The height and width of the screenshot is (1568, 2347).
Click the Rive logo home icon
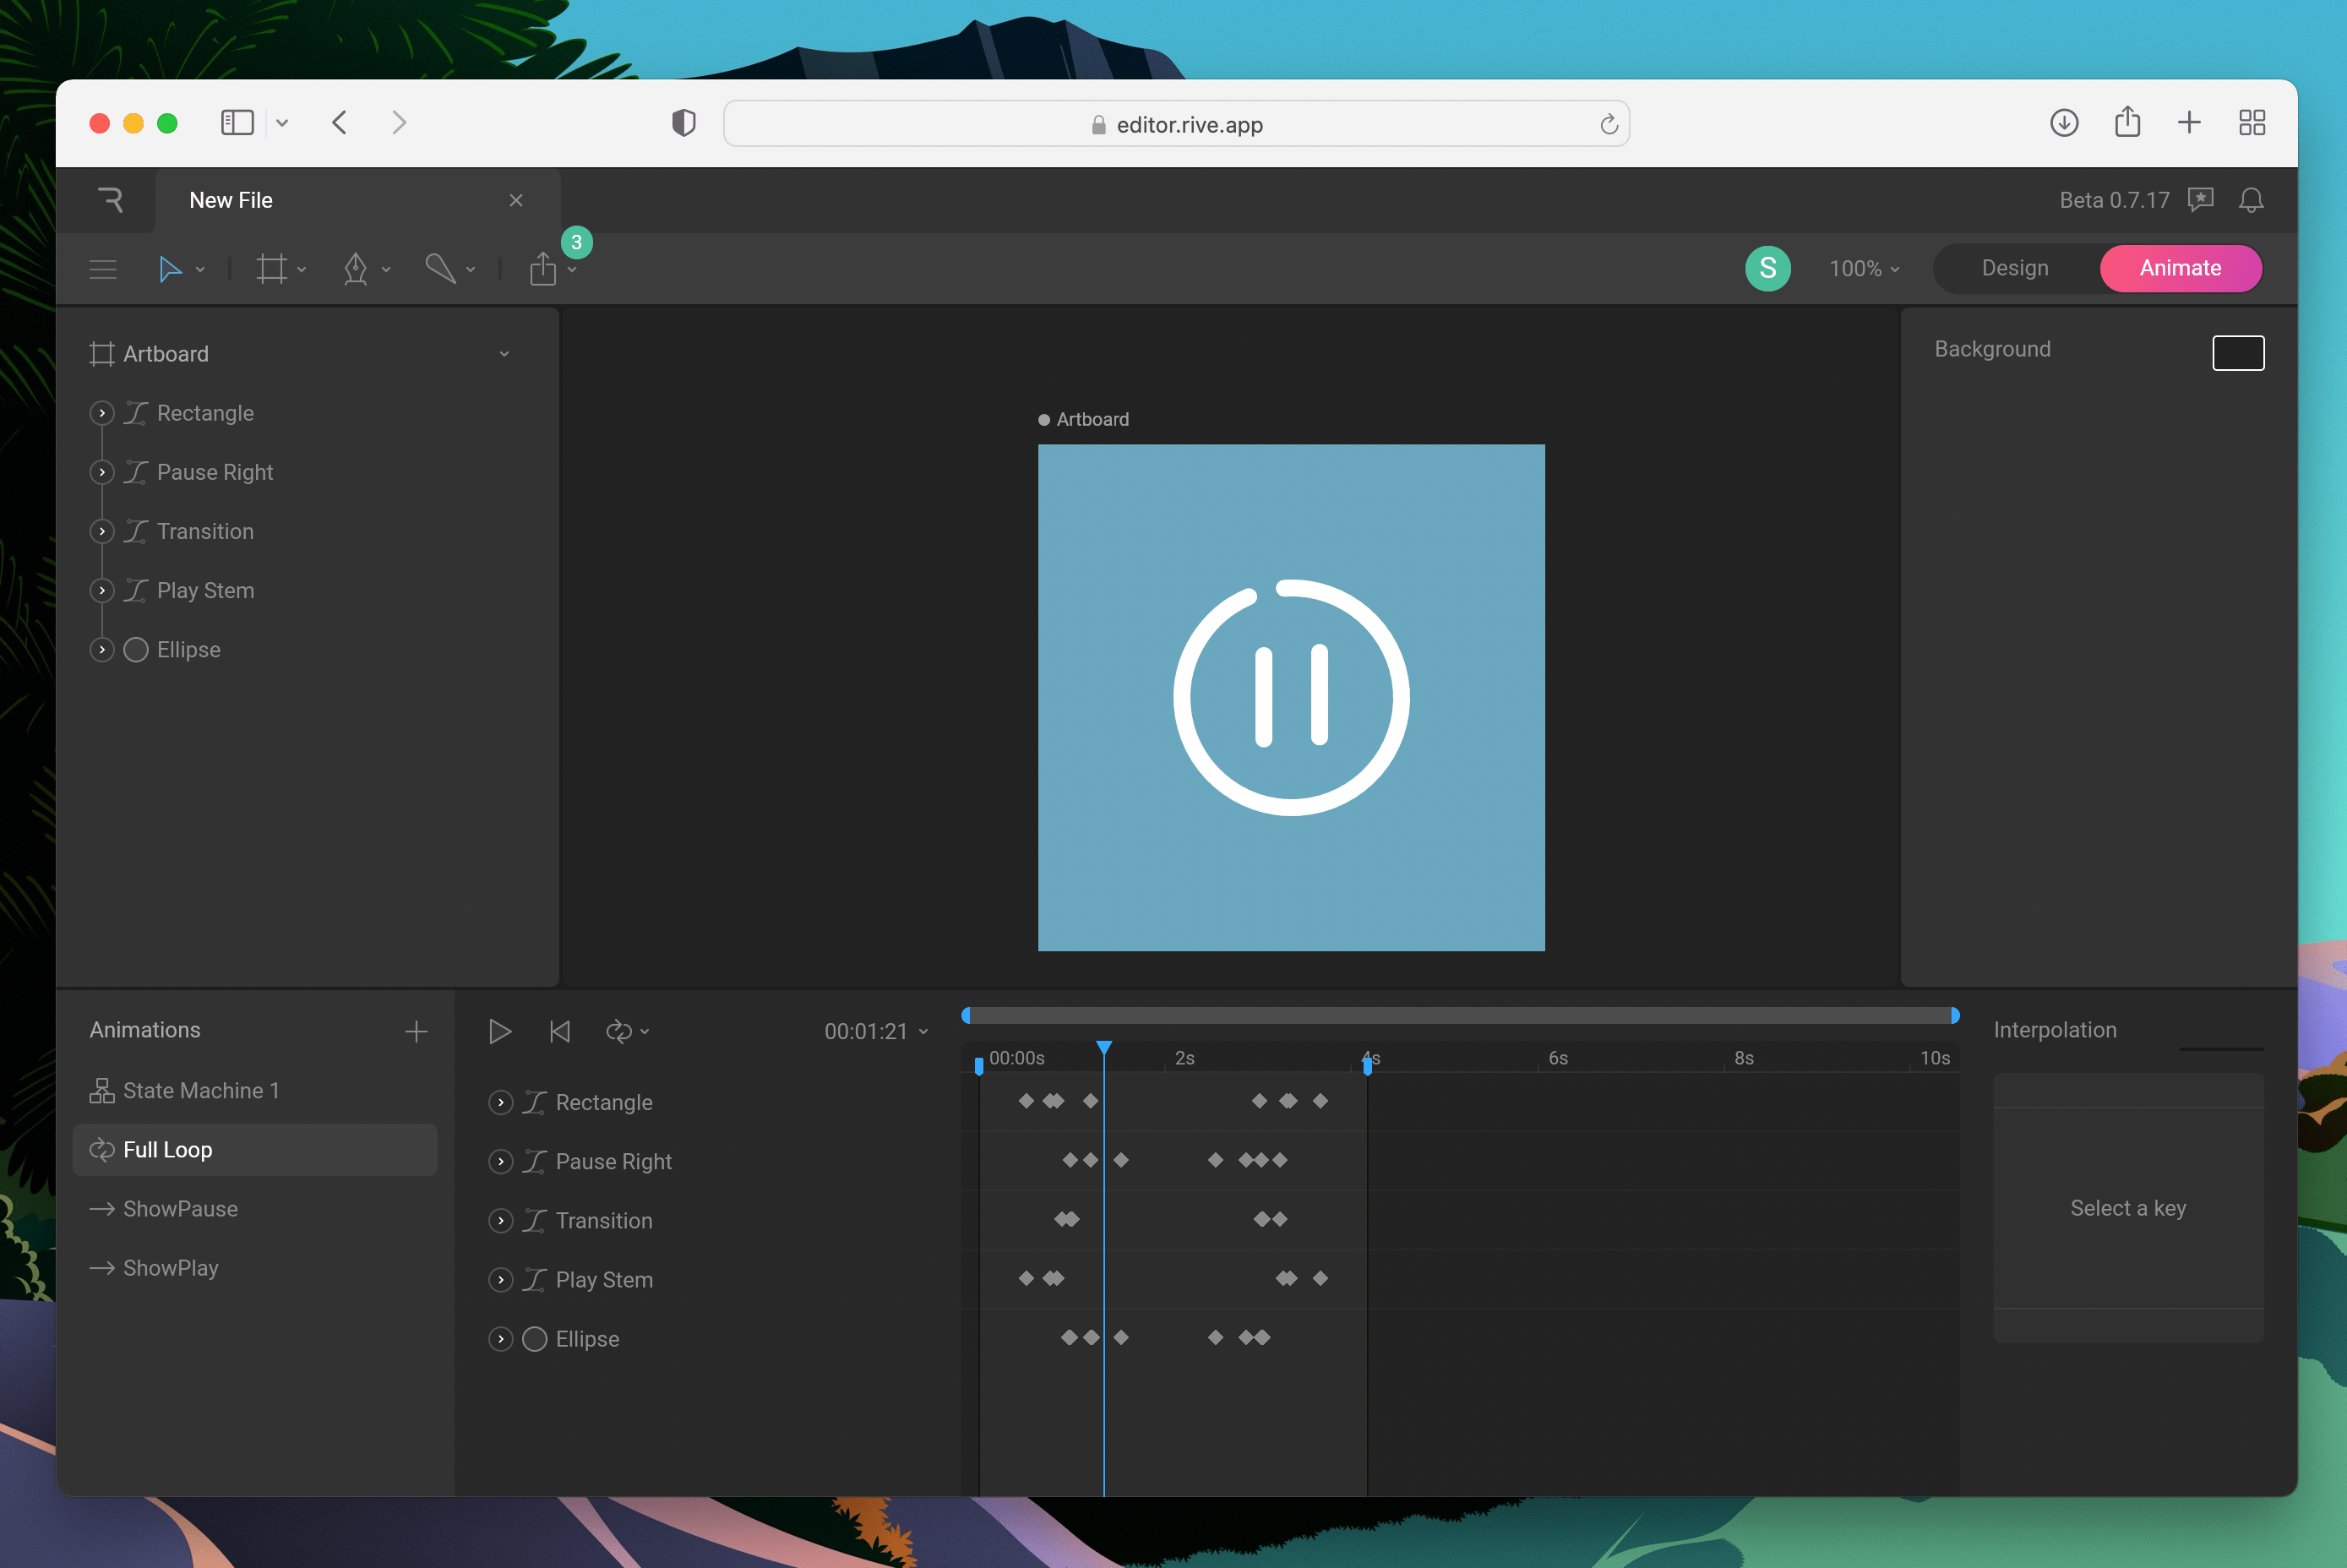pyautogui.click(x=110, y=200)
